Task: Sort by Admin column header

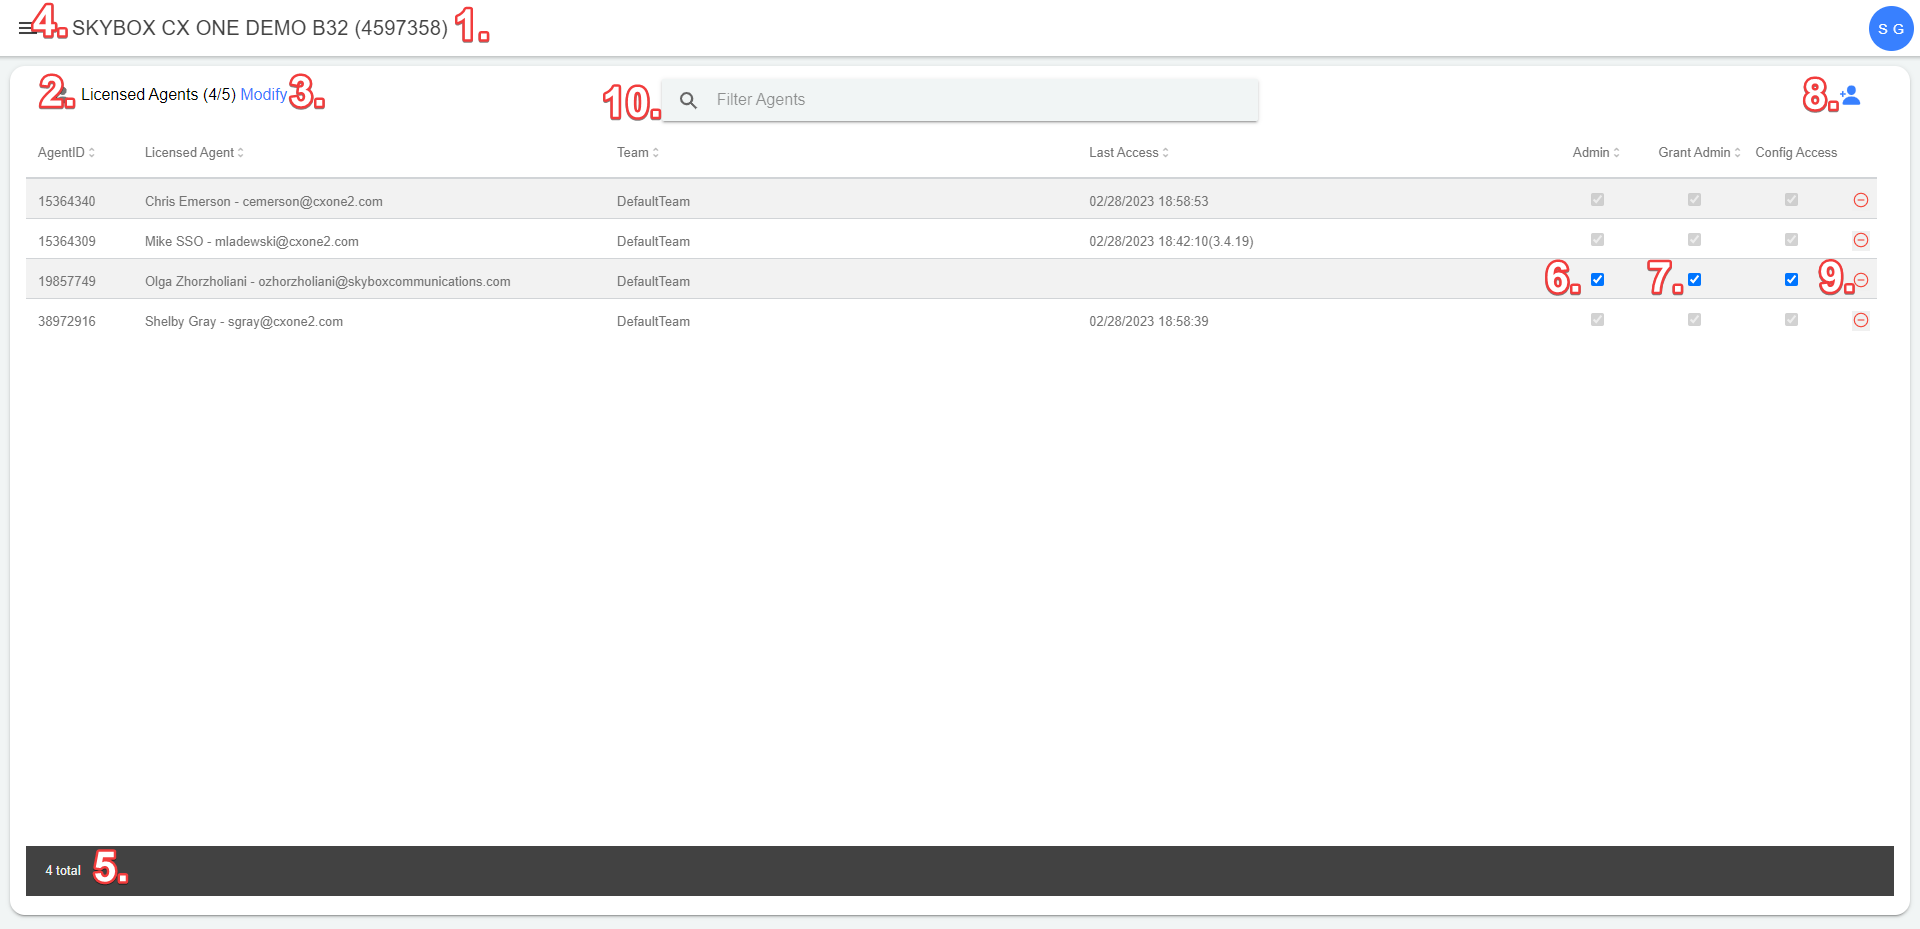Action: [x=1595, y=153]
